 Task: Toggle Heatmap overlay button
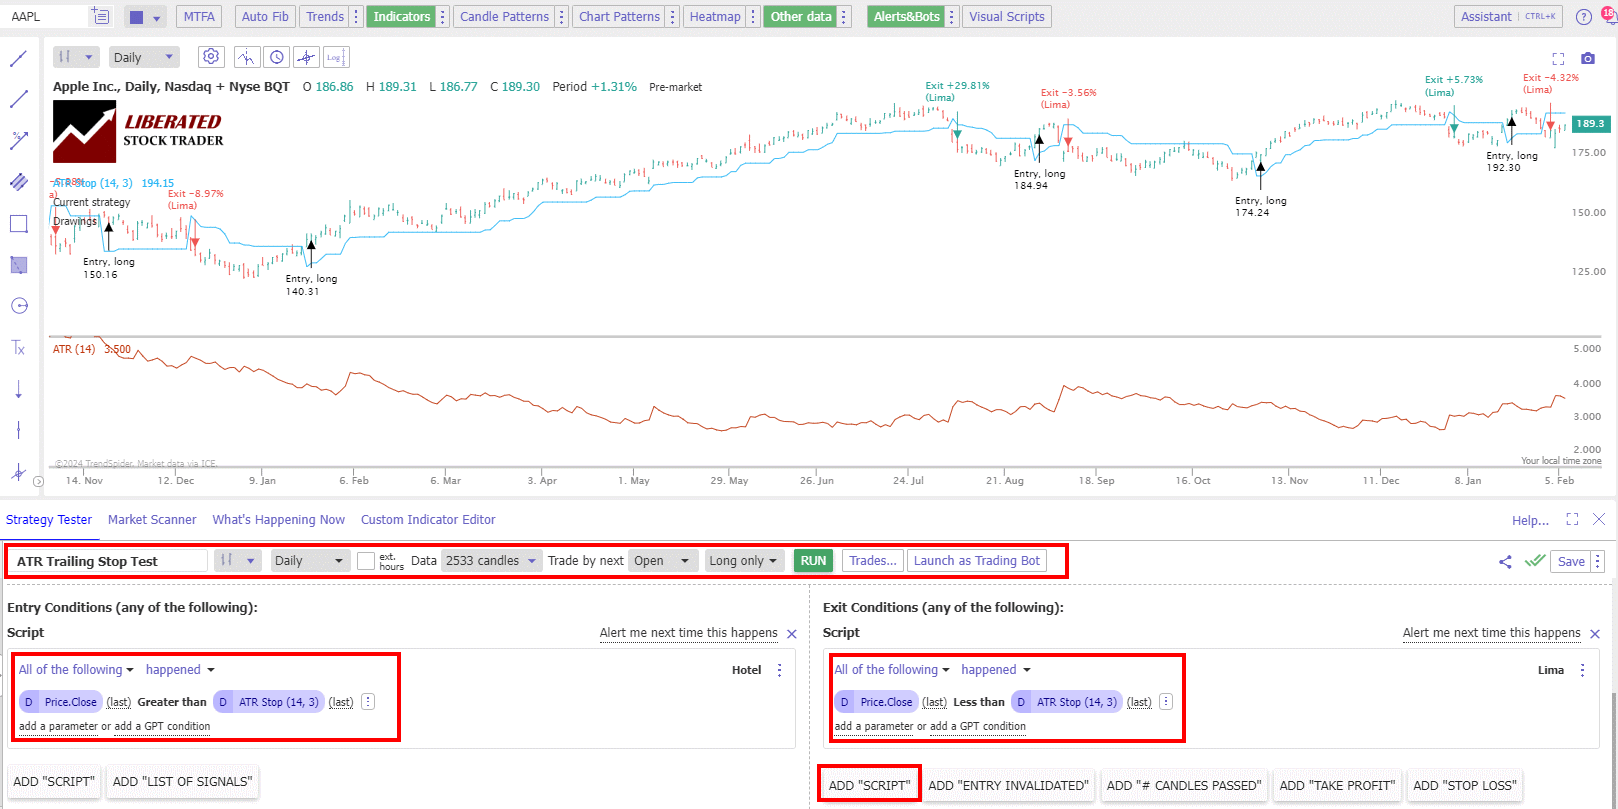tap(715, 16)
